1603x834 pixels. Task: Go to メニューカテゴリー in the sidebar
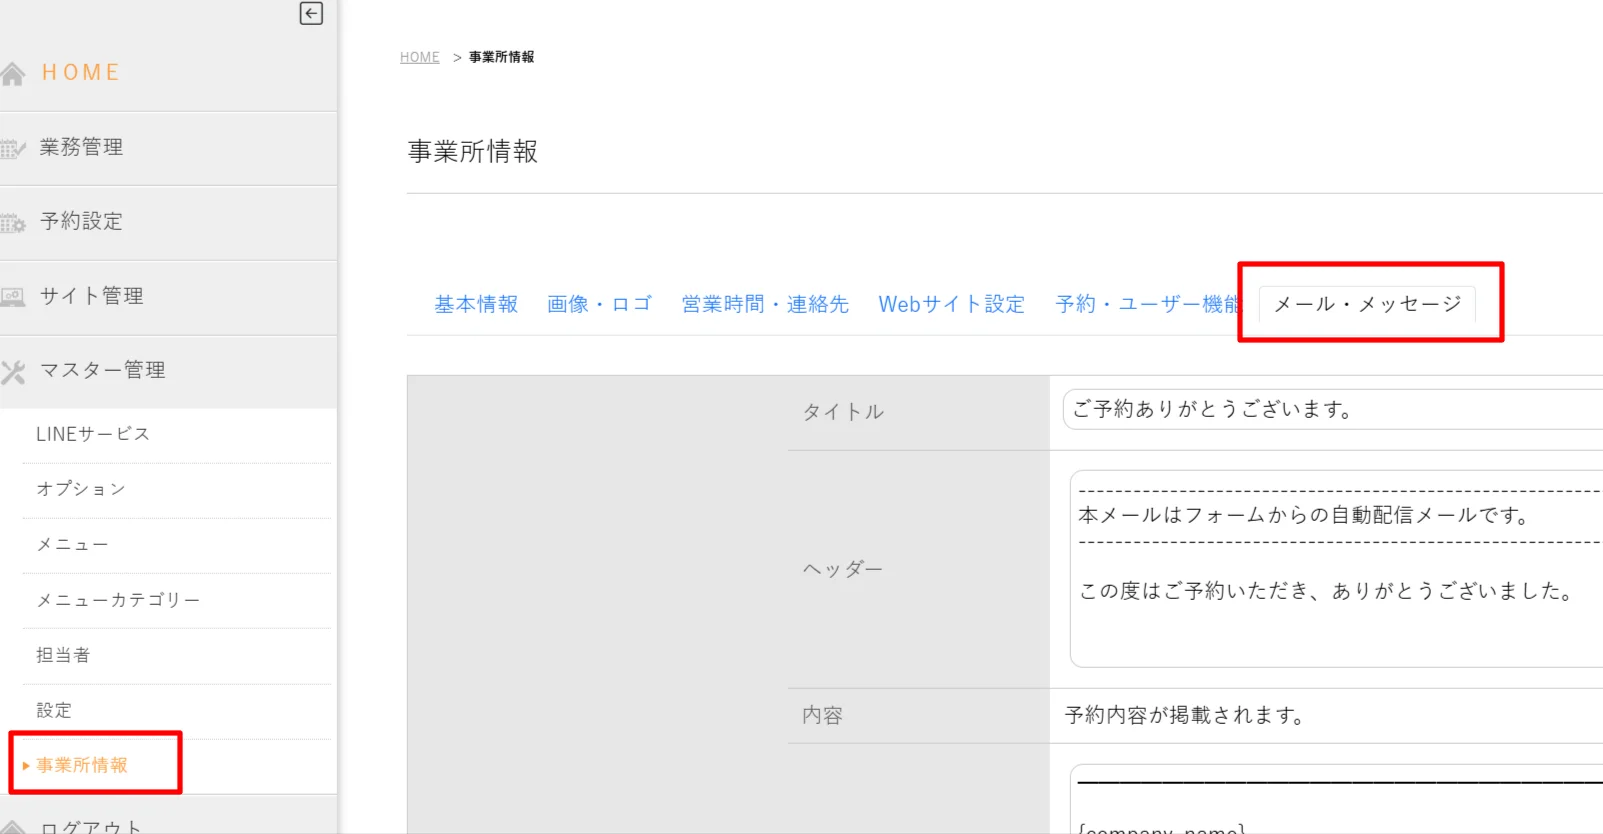point(118,600)
